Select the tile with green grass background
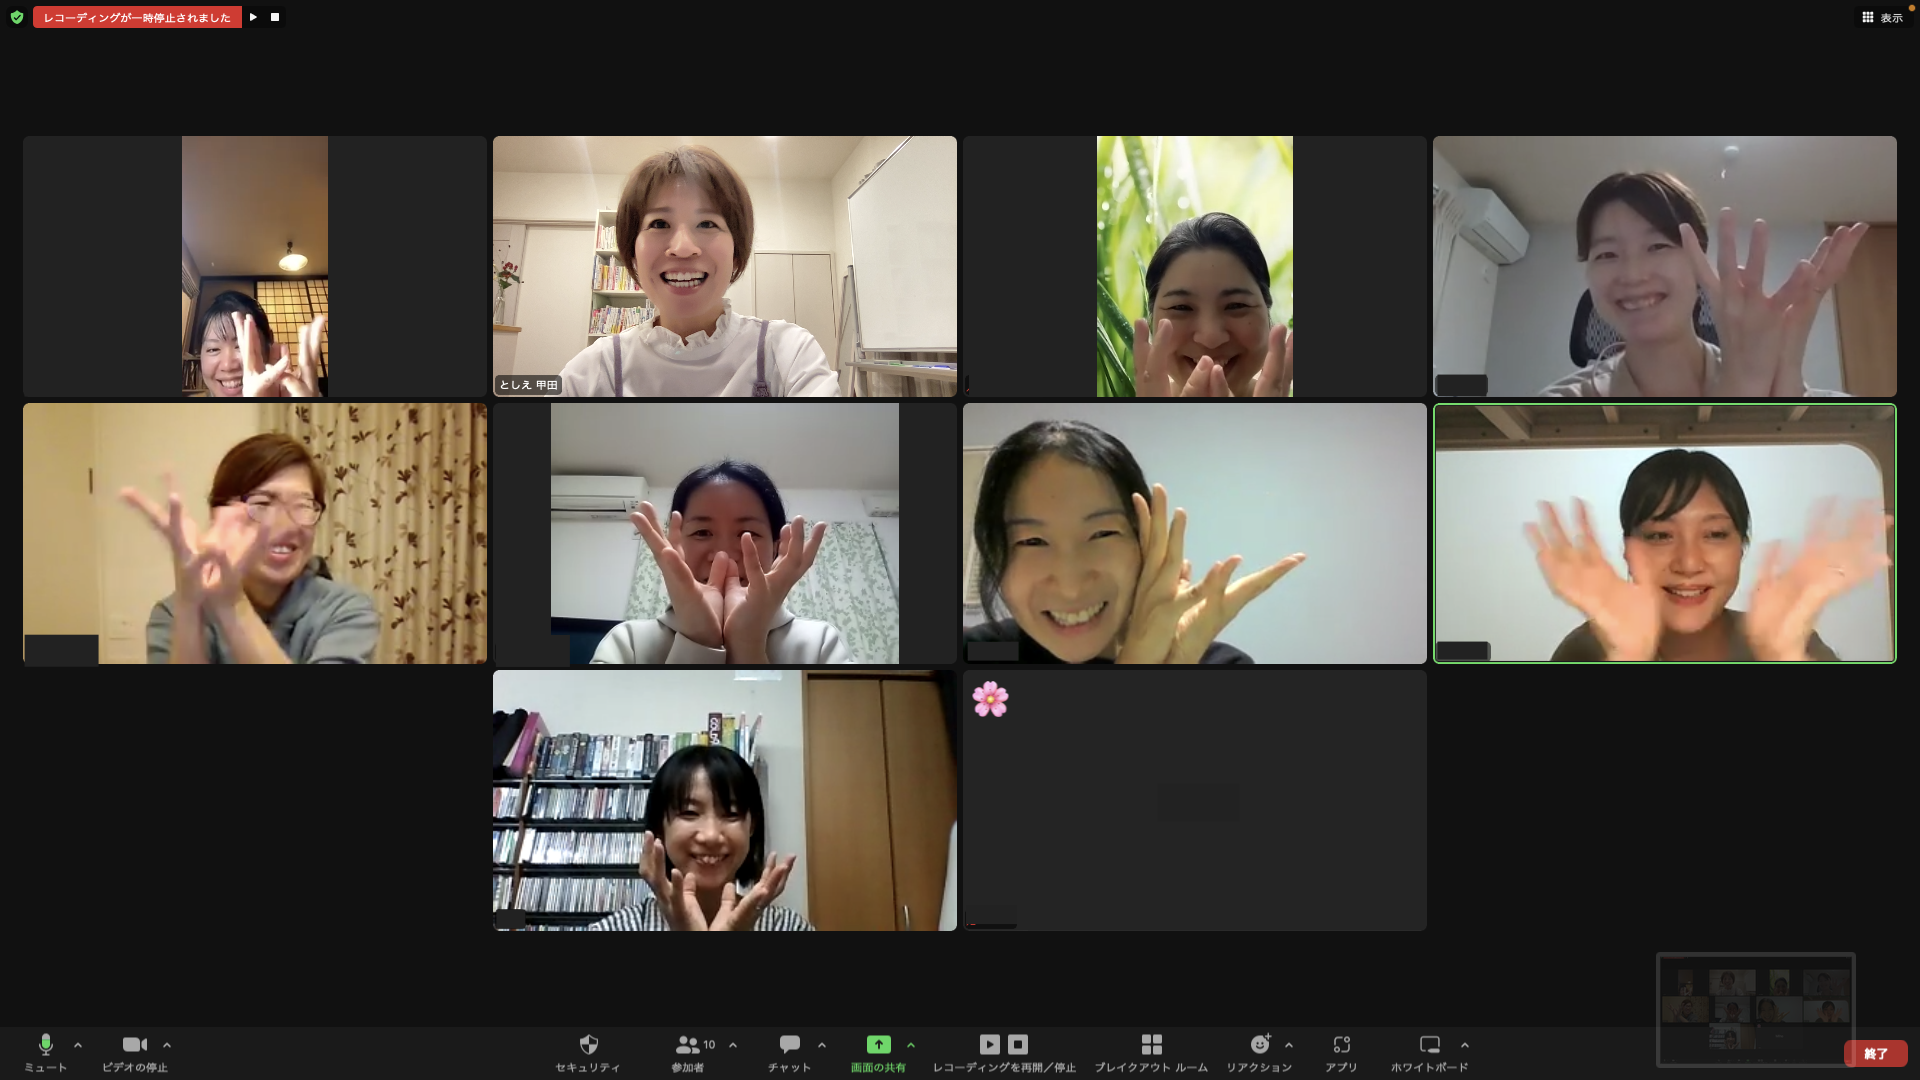Viewport: 1920px width, 1080px height. [x=1195, y=266]
